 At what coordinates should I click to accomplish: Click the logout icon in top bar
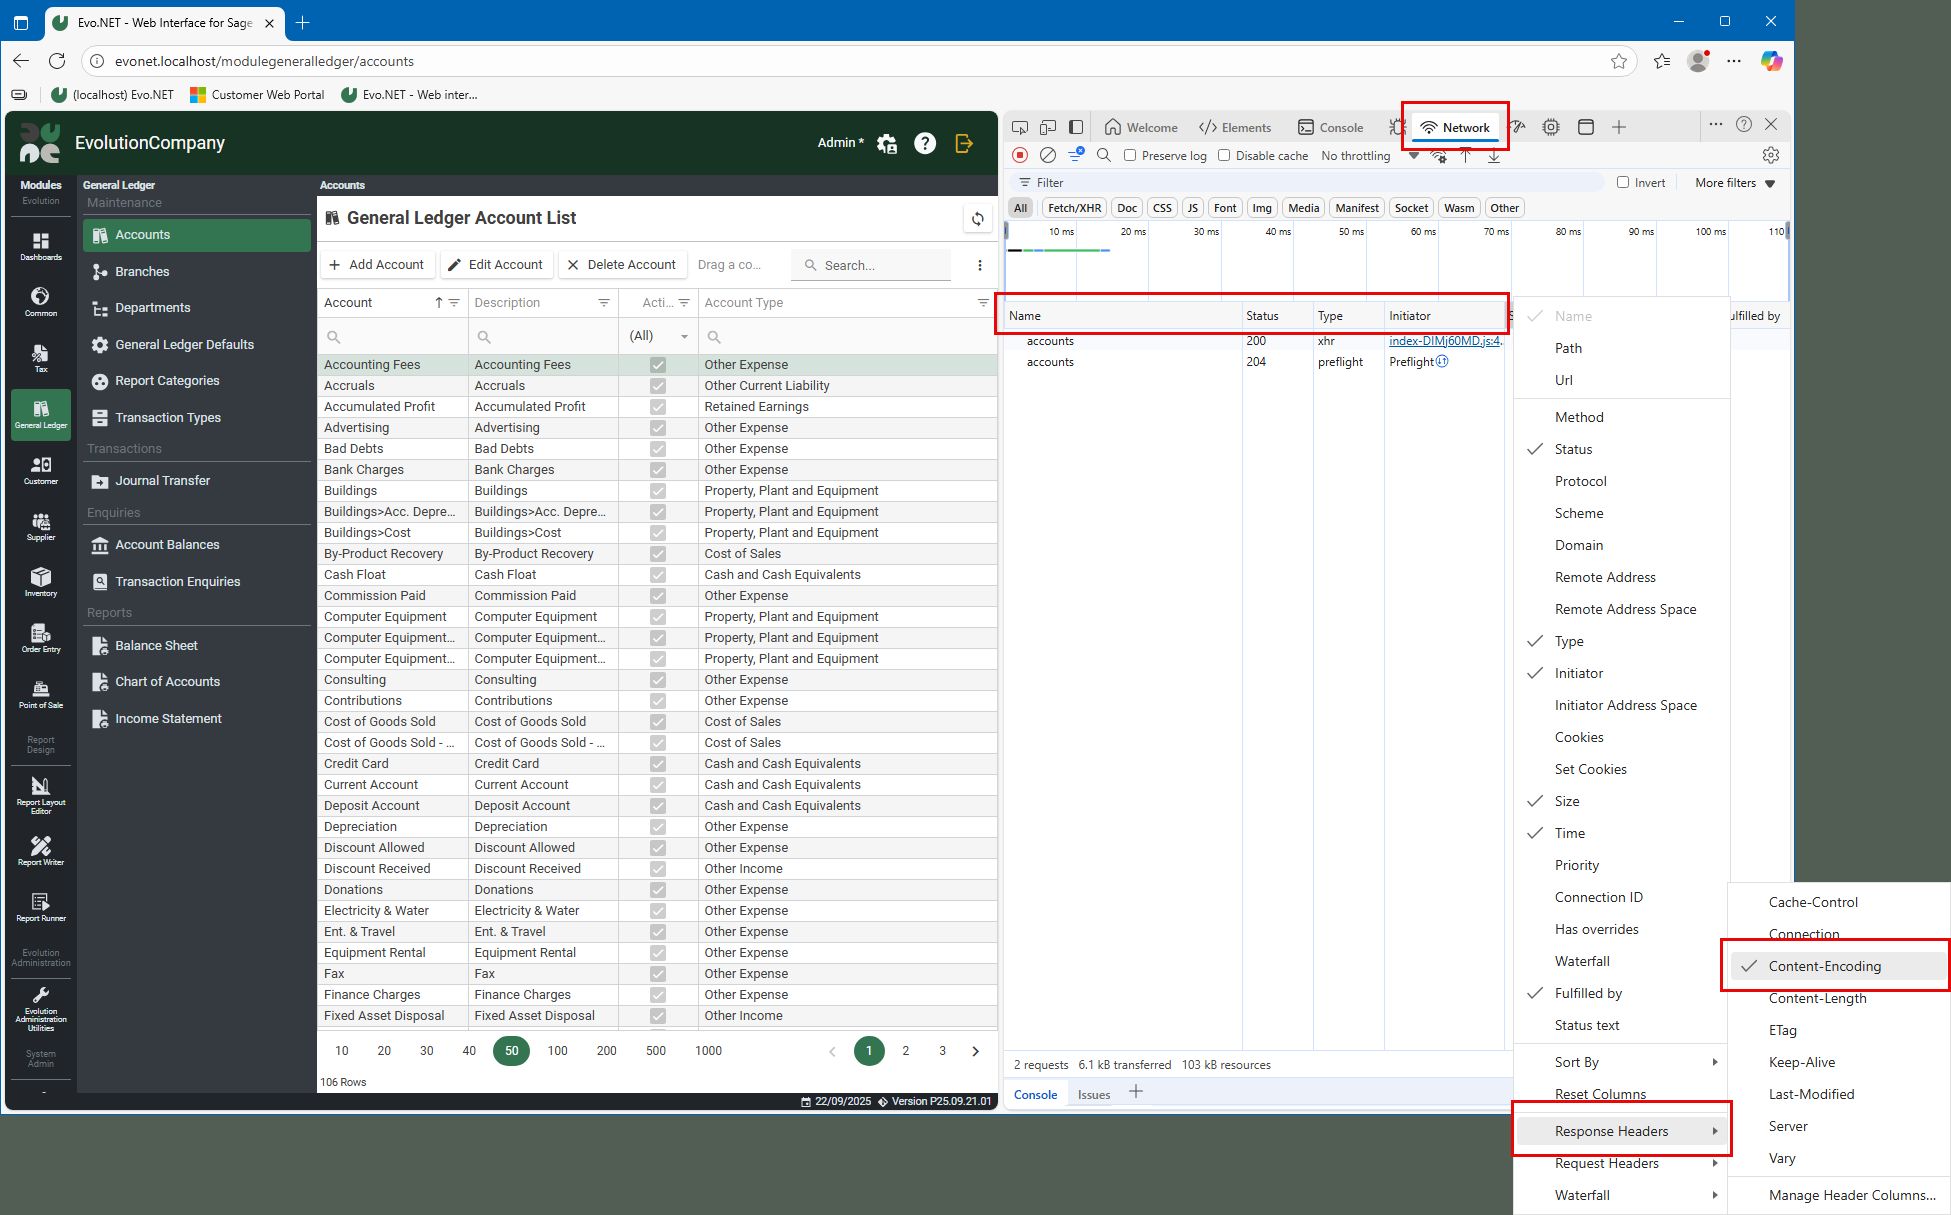pos(964,143)
